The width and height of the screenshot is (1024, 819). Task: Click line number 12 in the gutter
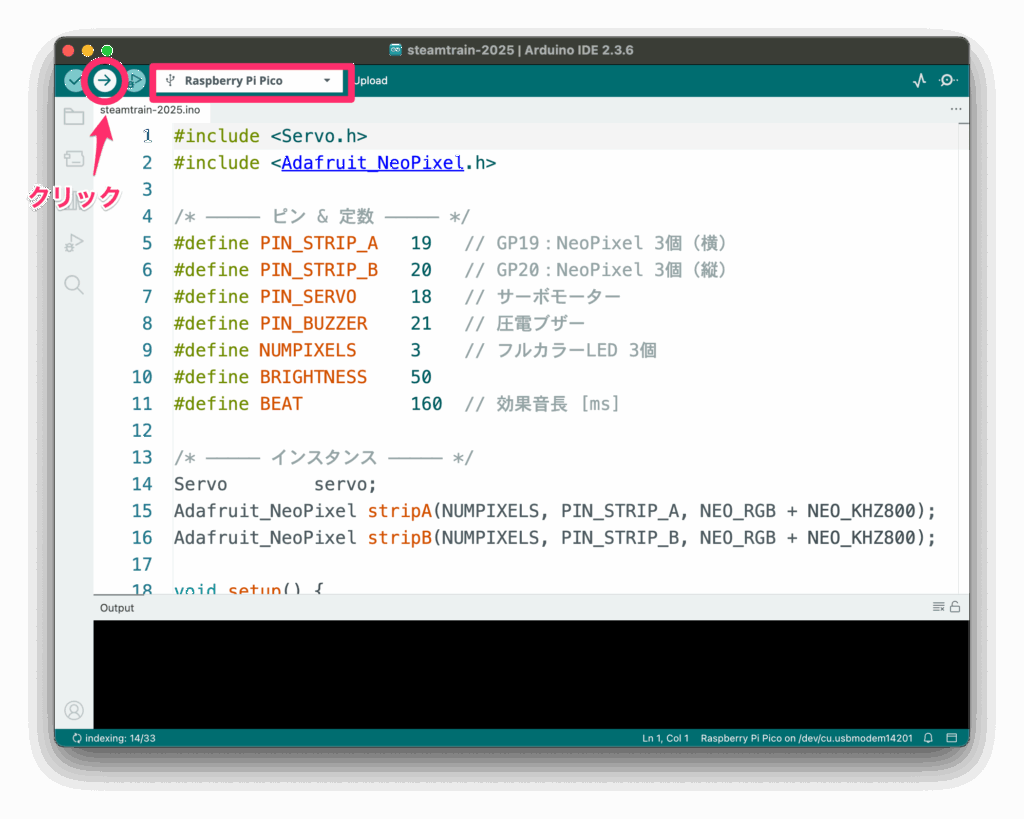(x=142, y=430)
